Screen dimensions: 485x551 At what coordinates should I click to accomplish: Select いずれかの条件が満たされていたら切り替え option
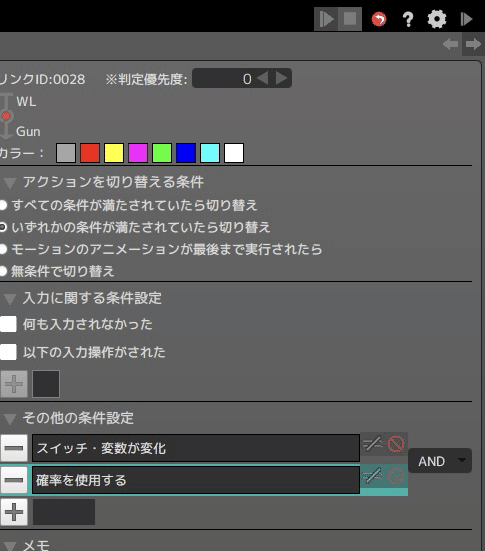coord(3,227)
